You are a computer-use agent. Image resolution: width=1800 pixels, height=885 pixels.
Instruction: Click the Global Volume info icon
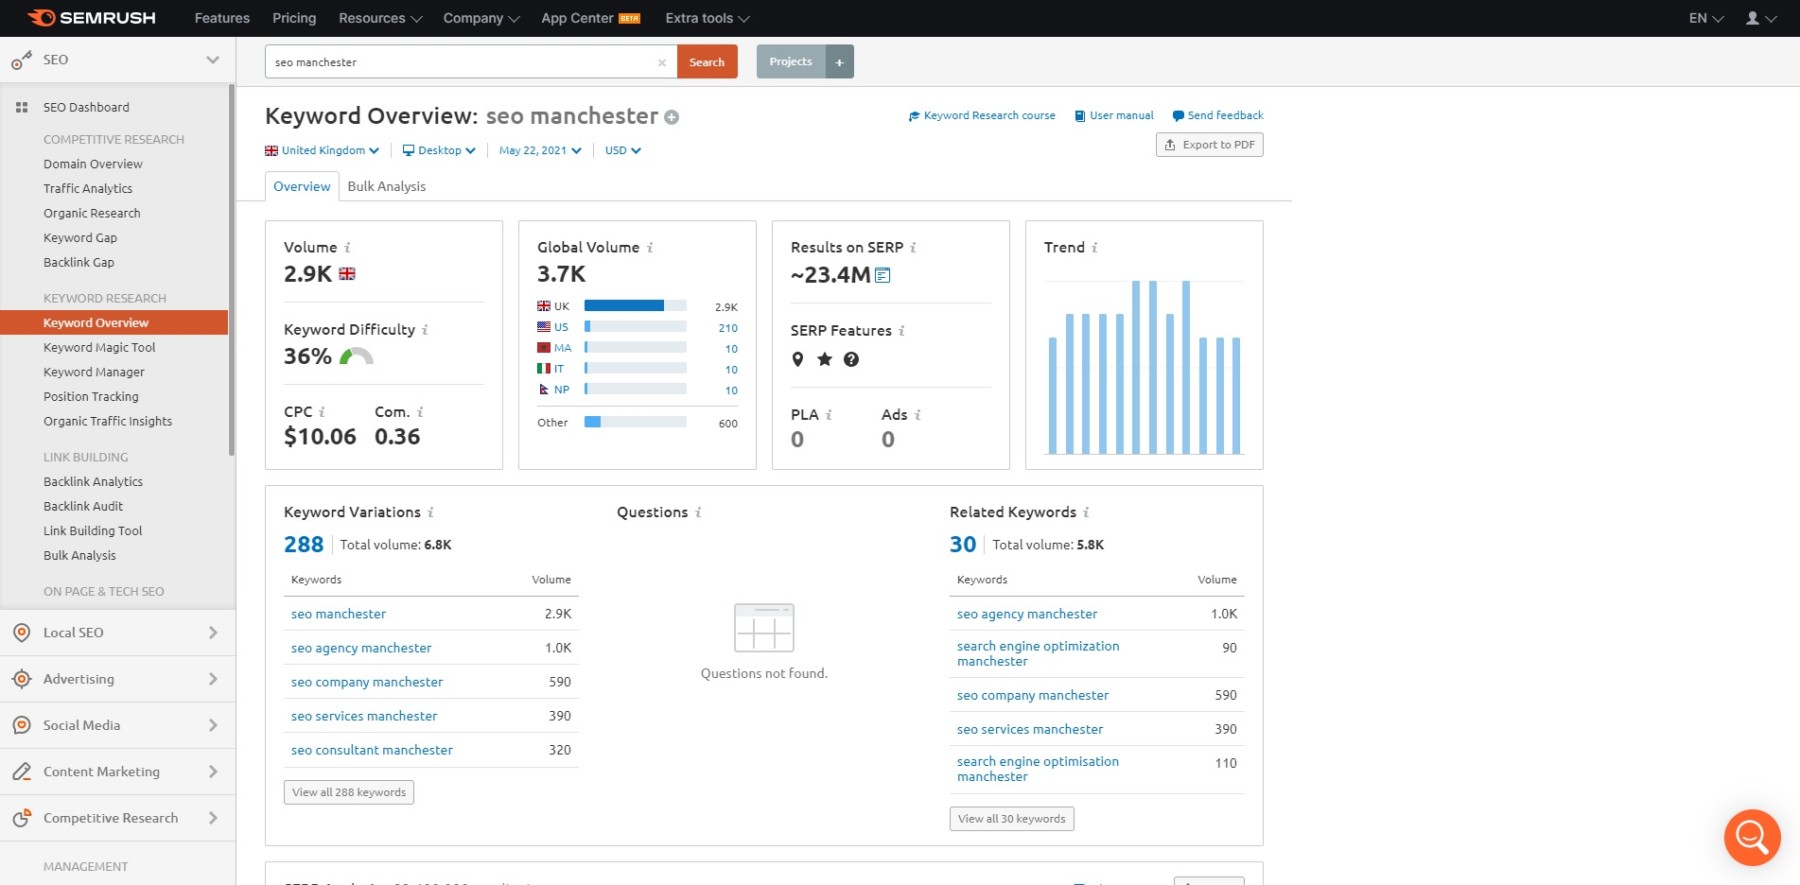[649, 247]
